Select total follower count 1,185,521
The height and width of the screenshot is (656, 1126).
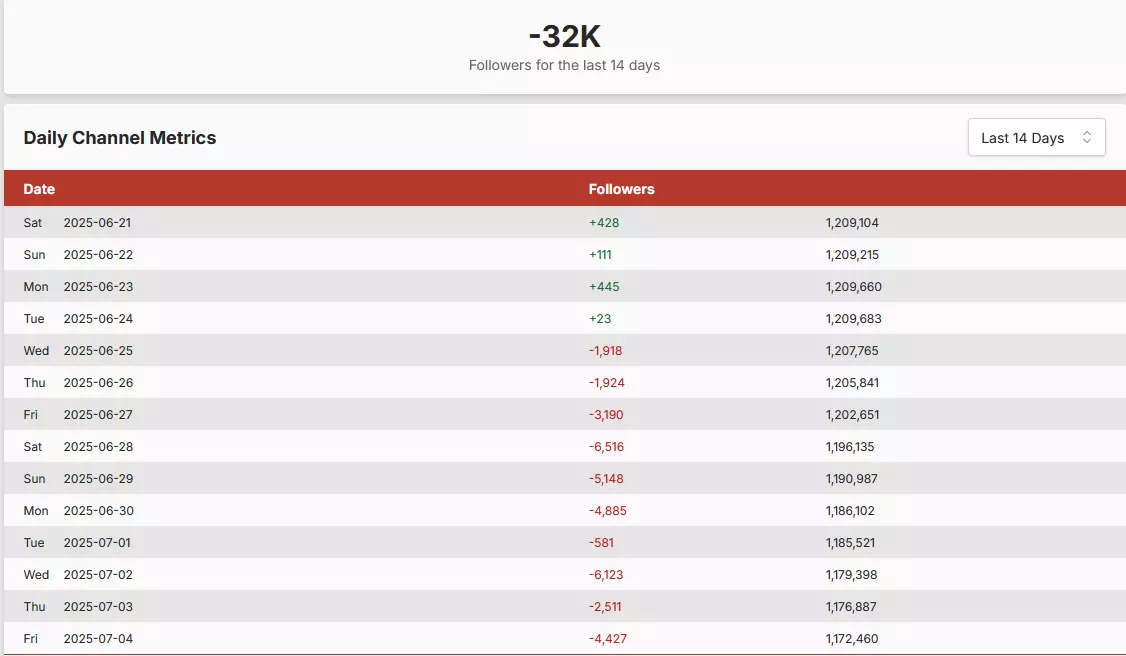[850, 543]
